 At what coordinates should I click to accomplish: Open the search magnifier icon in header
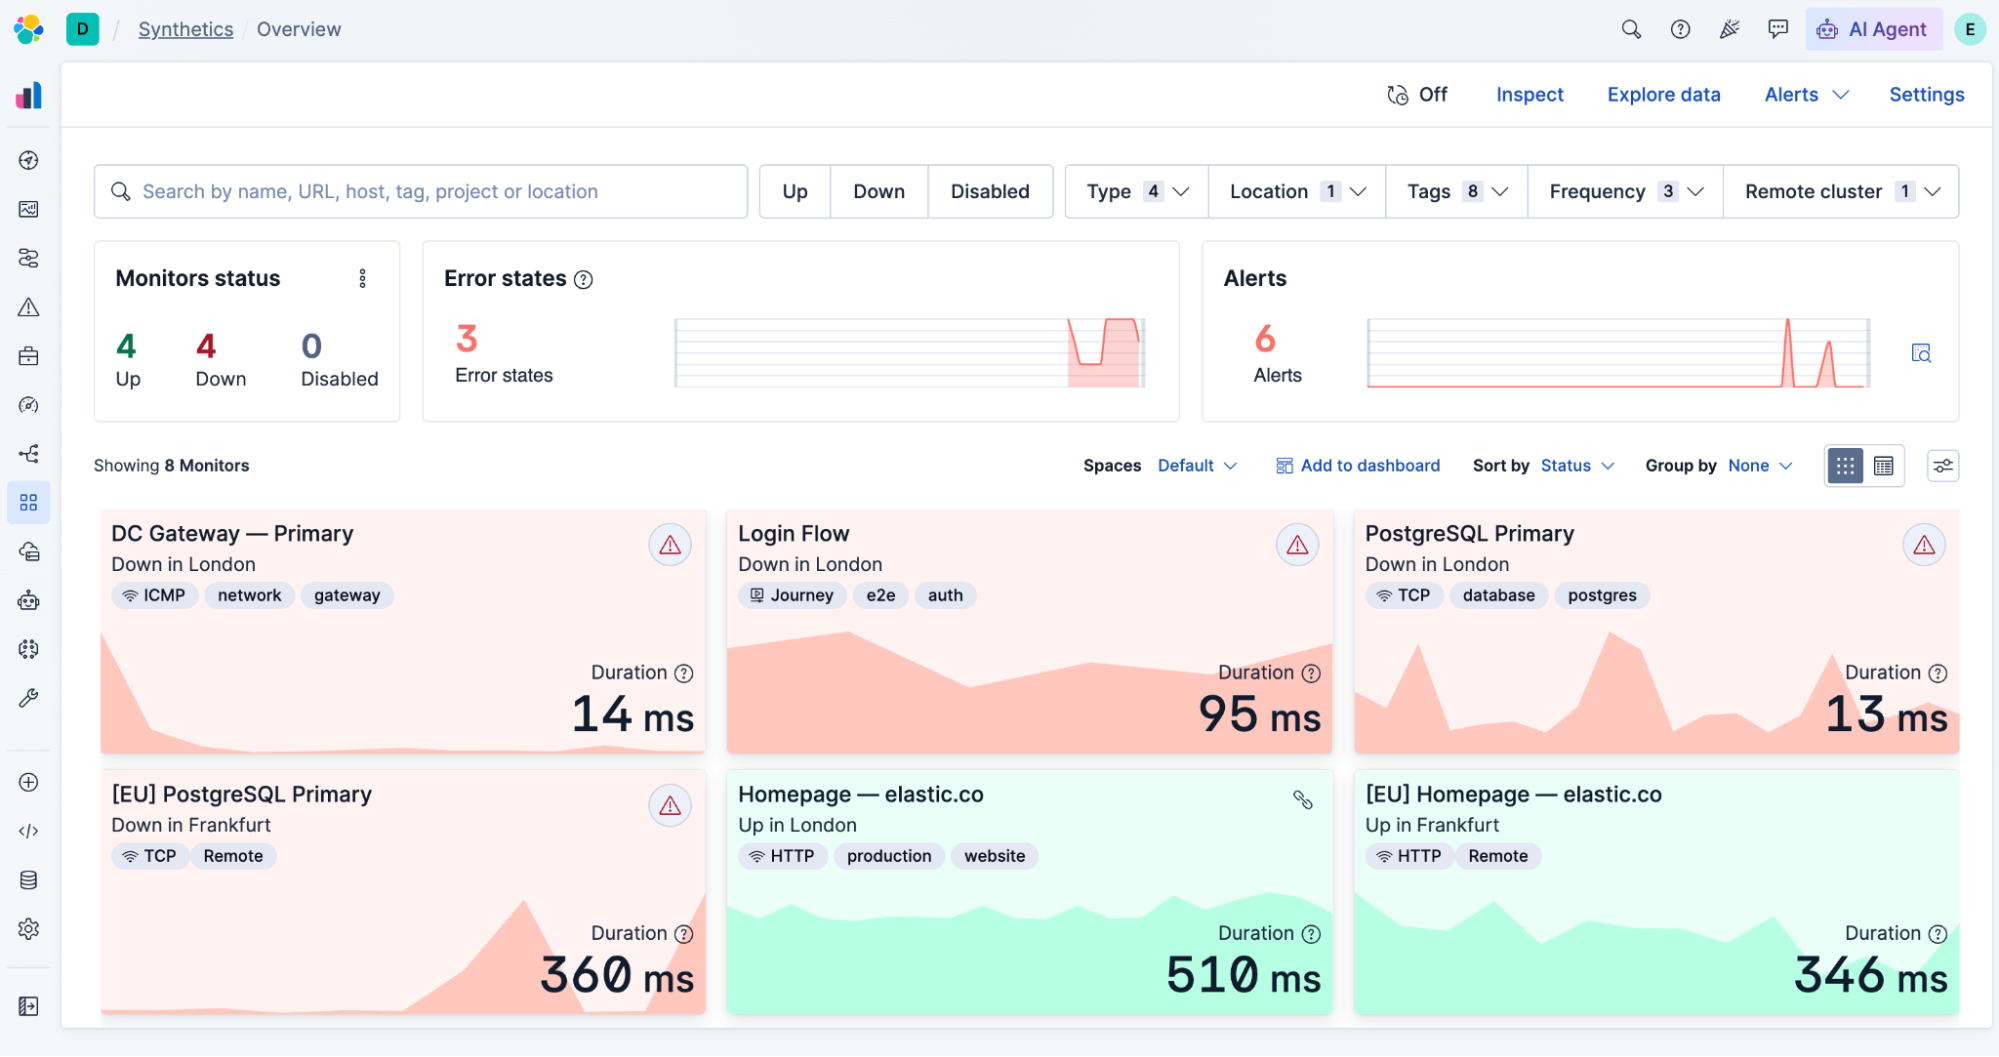pyautogui.click(x=1631, y=29)
